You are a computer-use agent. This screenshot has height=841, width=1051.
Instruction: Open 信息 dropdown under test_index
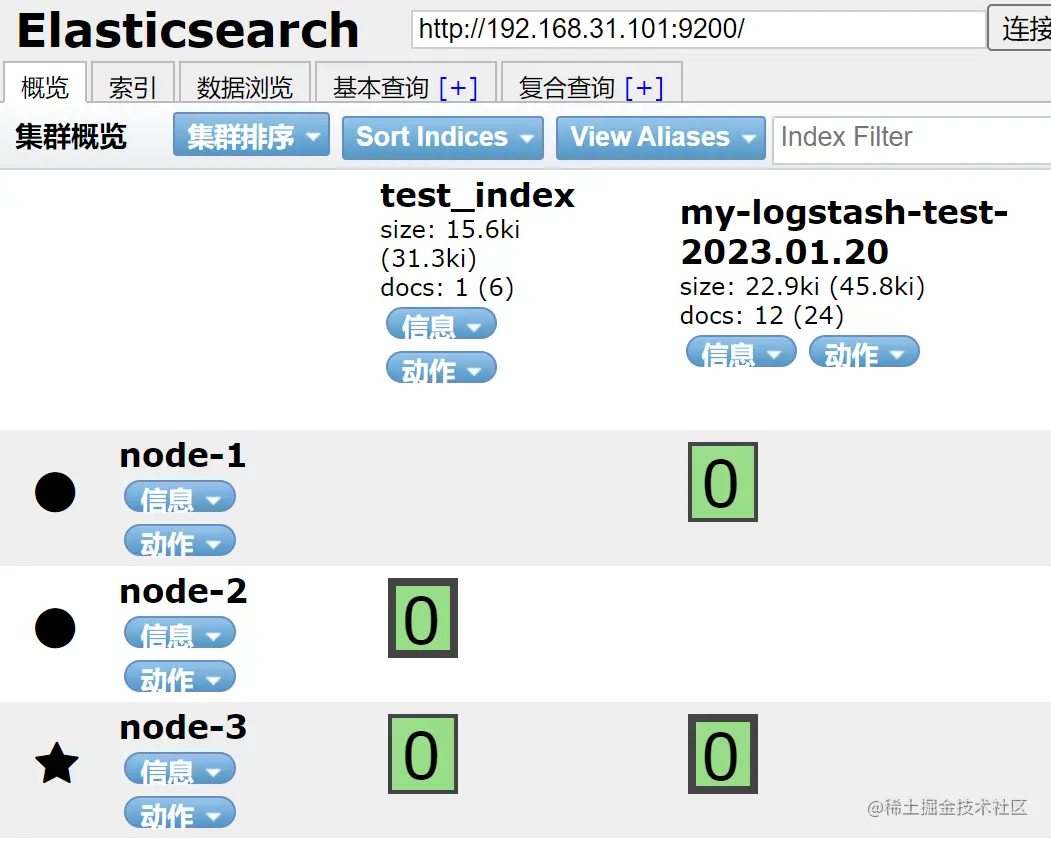(441, 325)
